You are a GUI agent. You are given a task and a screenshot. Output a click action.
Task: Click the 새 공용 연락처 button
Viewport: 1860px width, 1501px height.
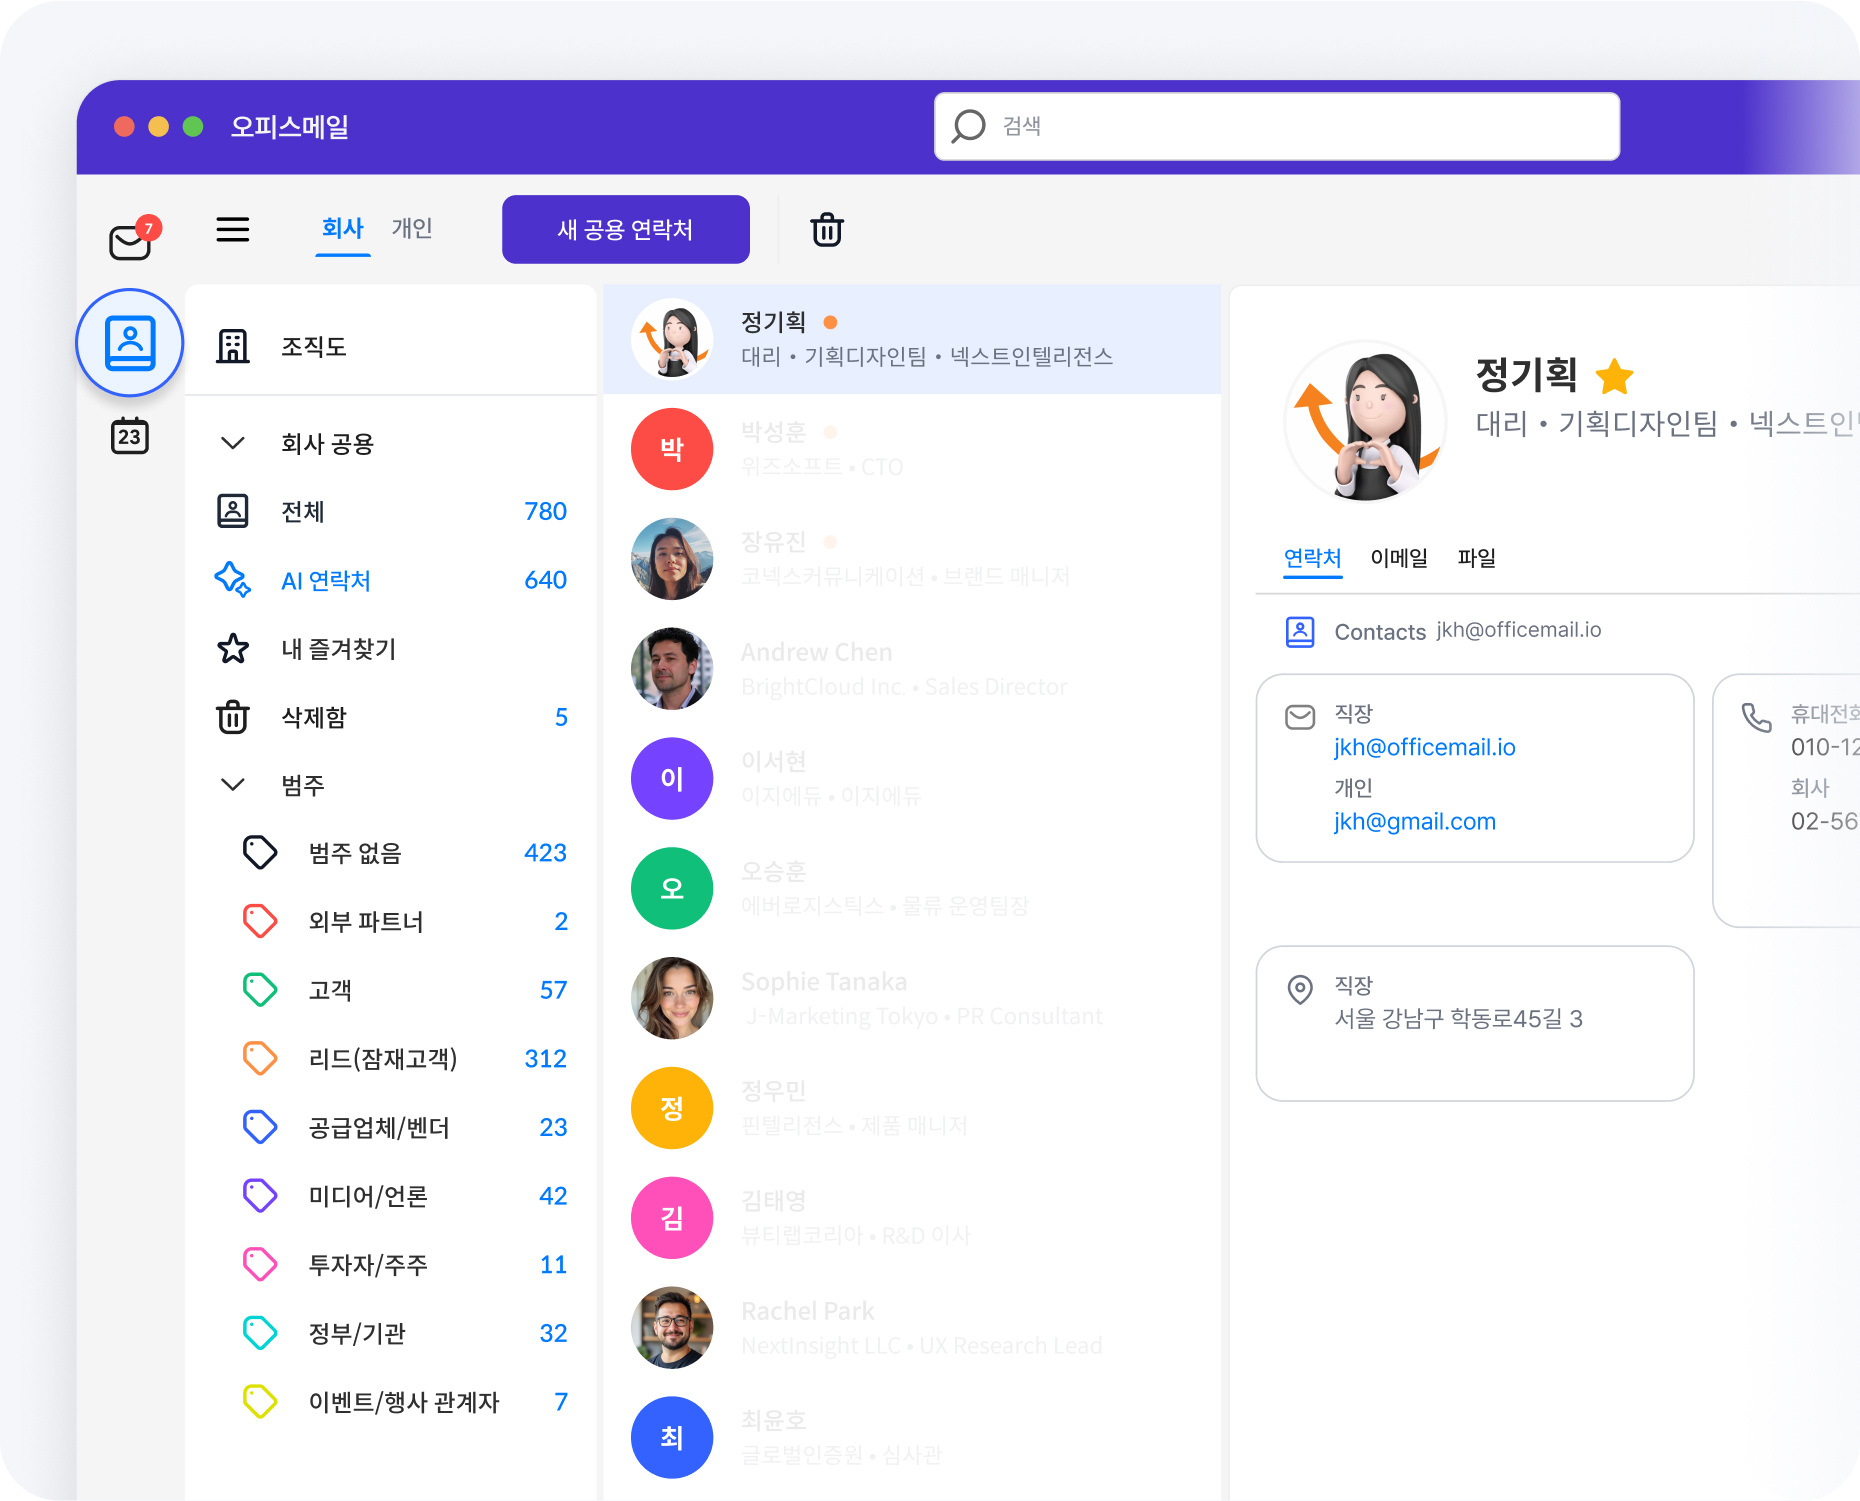tap(625, 230)
